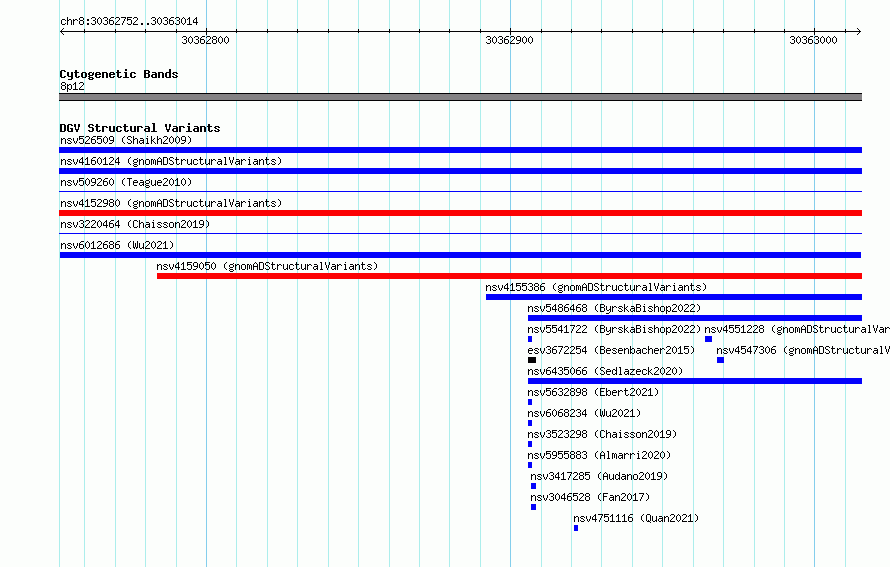The width and height of the screenshot is (890, 567).
Task: Click nsv4751116 (Quan2021) label
Action: 636,518
